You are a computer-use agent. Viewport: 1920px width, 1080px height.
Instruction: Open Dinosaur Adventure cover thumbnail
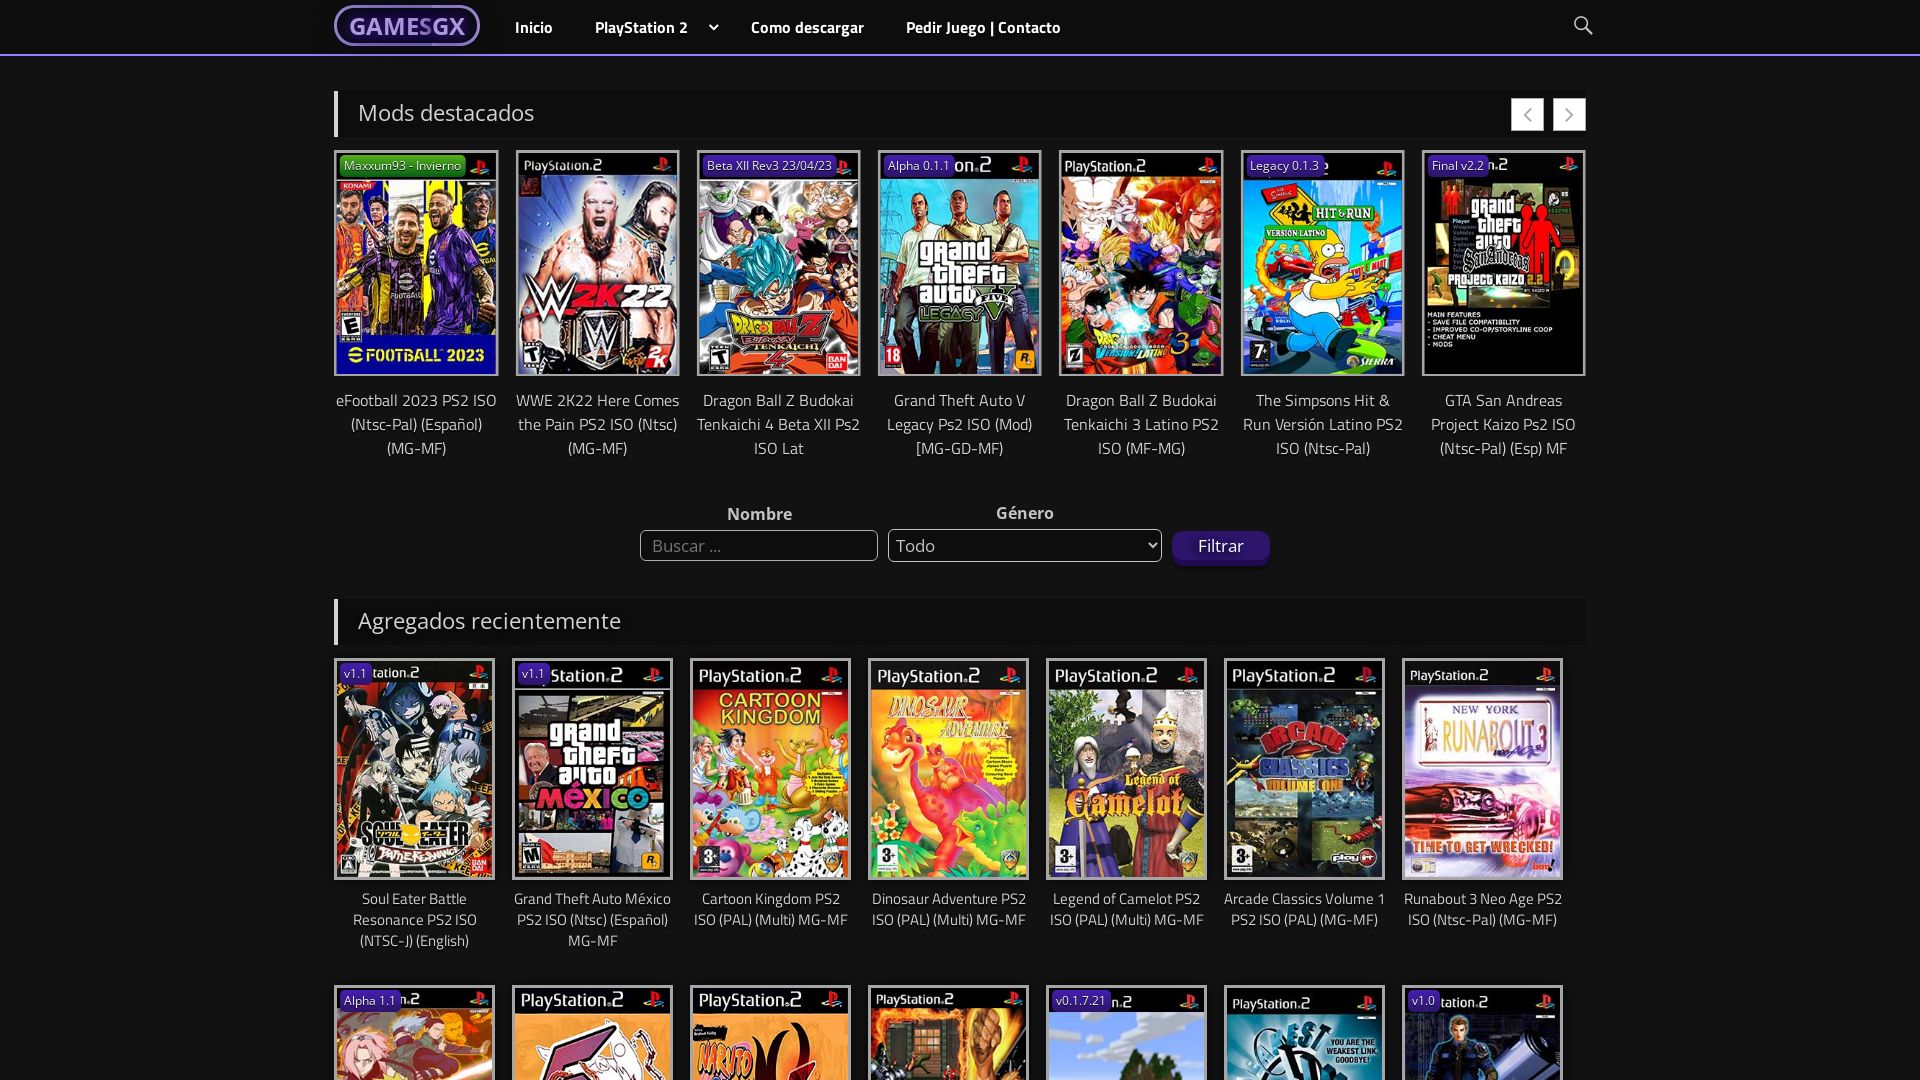coord(948,769)
